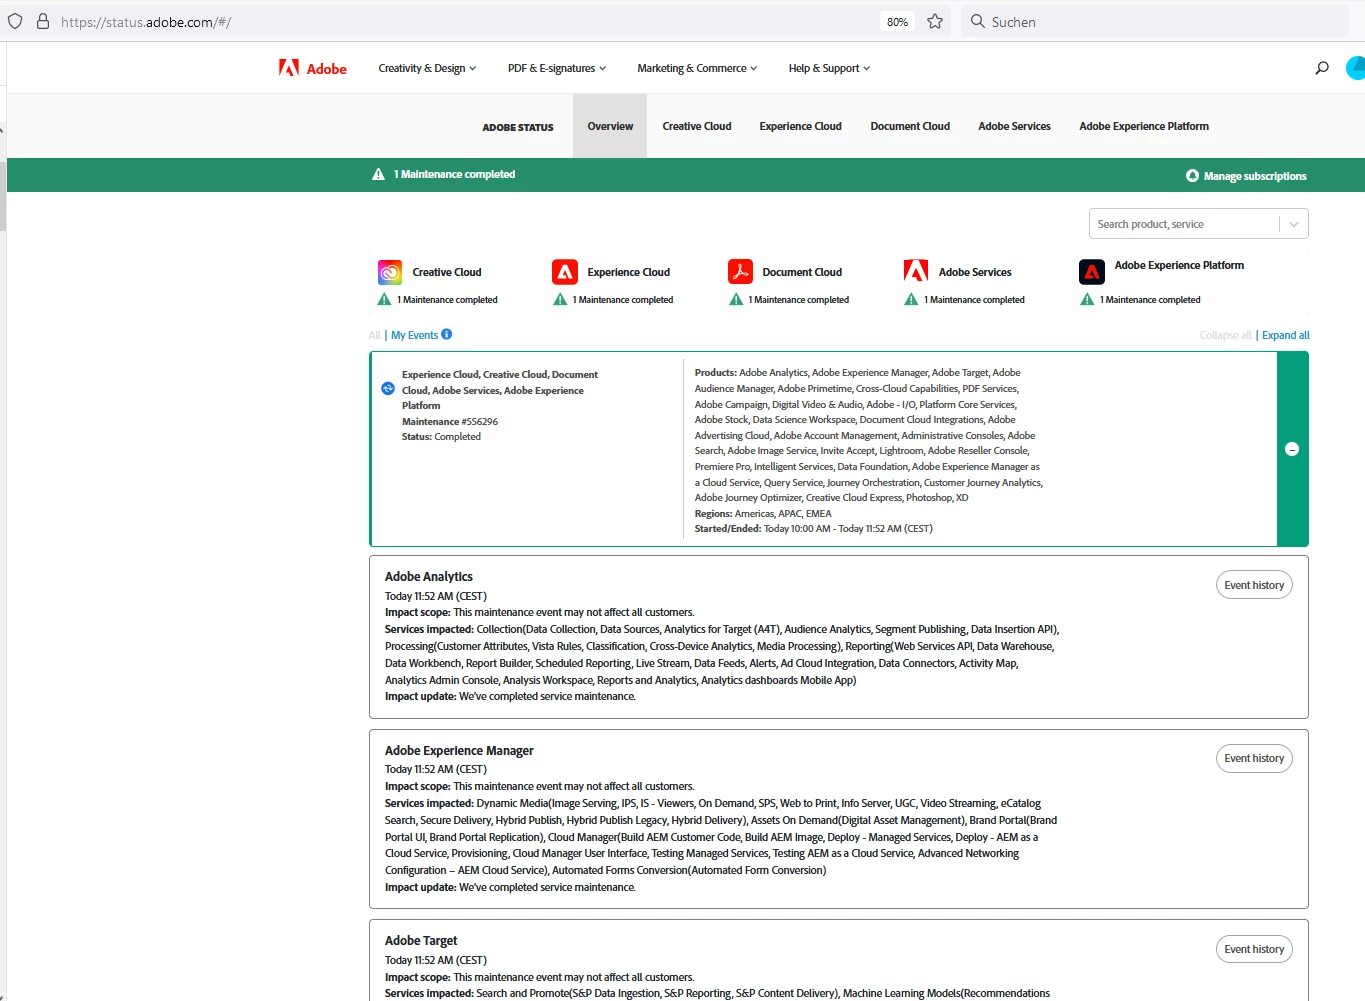Open the Marketing & Commerce menu
This screenshot has height=1001, width=1365.
[x=697, y=68]
